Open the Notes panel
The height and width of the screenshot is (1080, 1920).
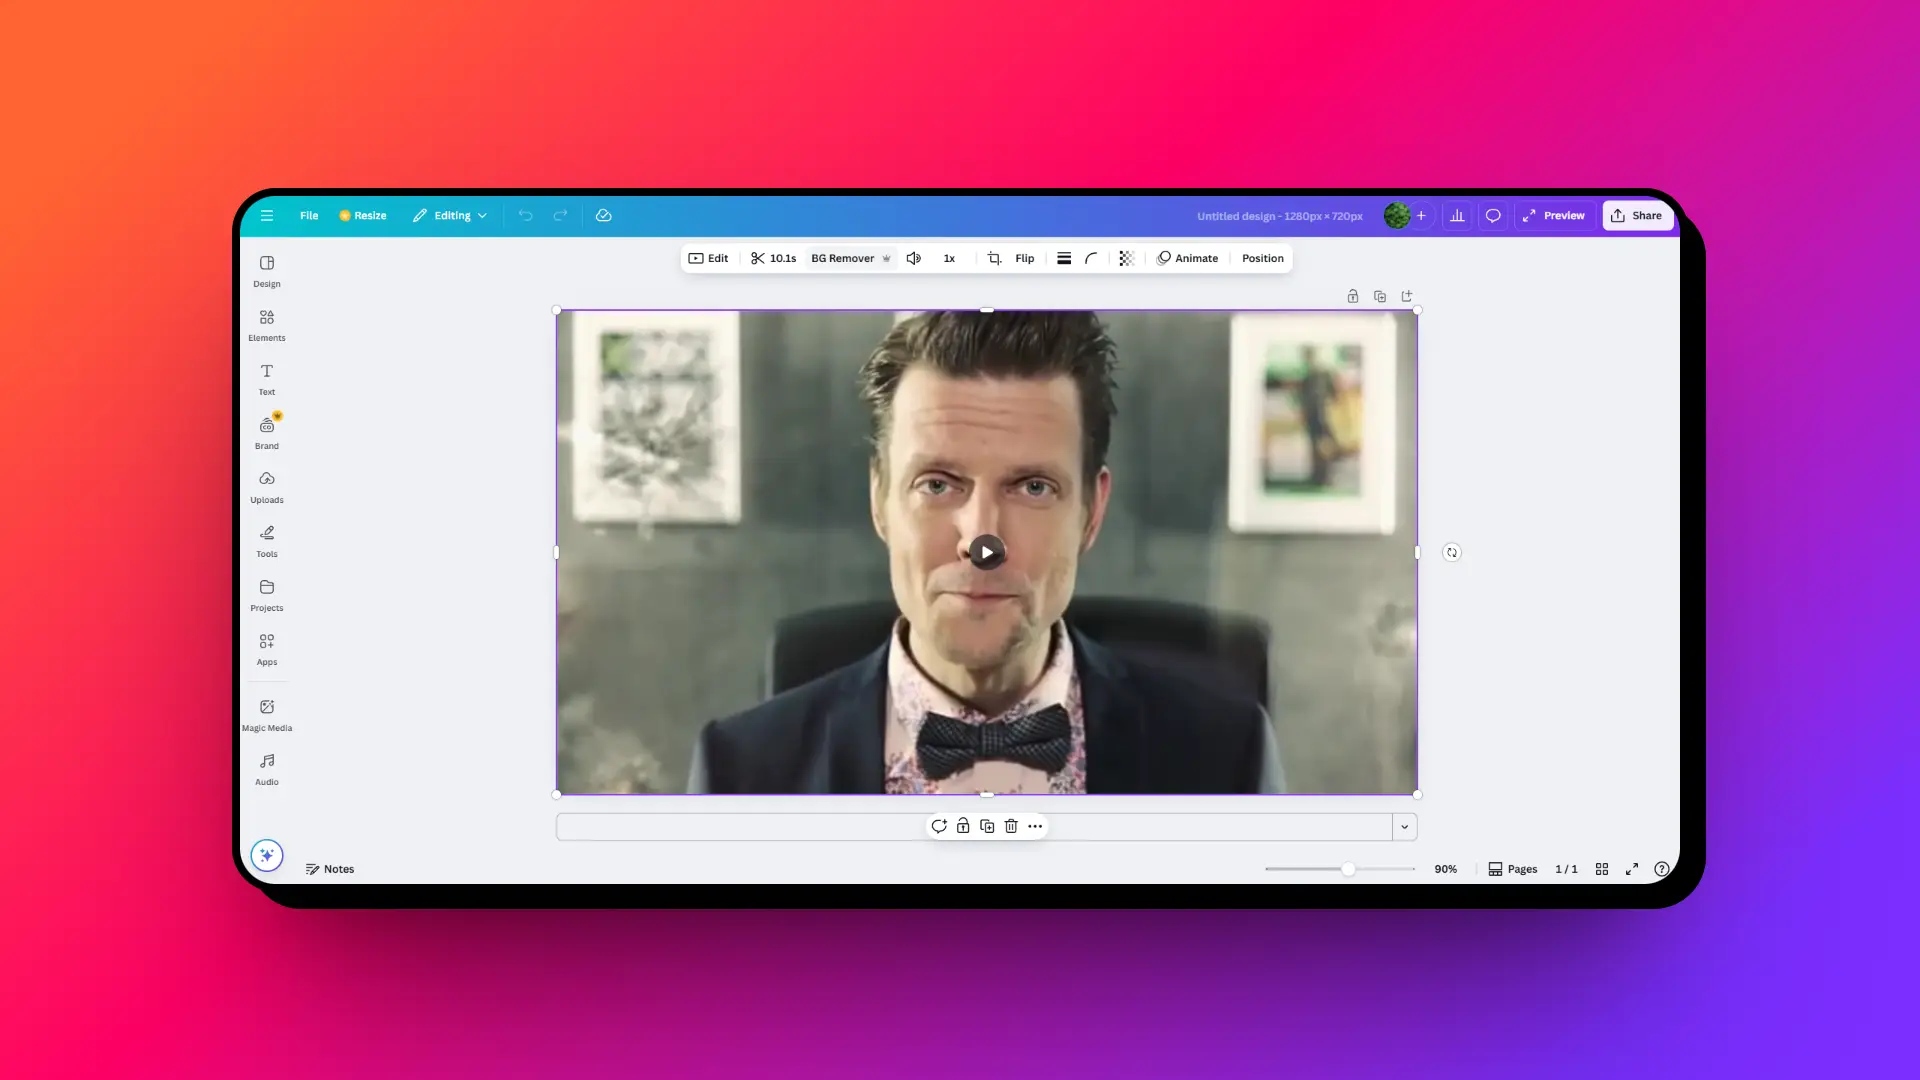[330, 869]
